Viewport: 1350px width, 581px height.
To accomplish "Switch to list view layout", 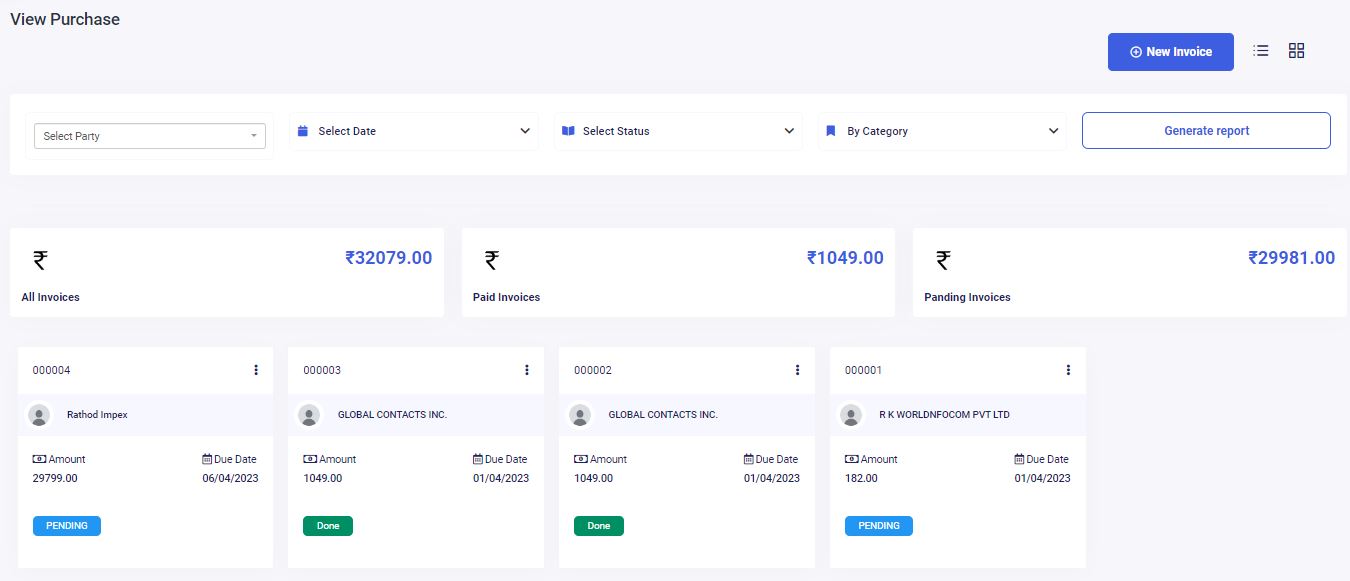I will click(x=1261, y=51).
